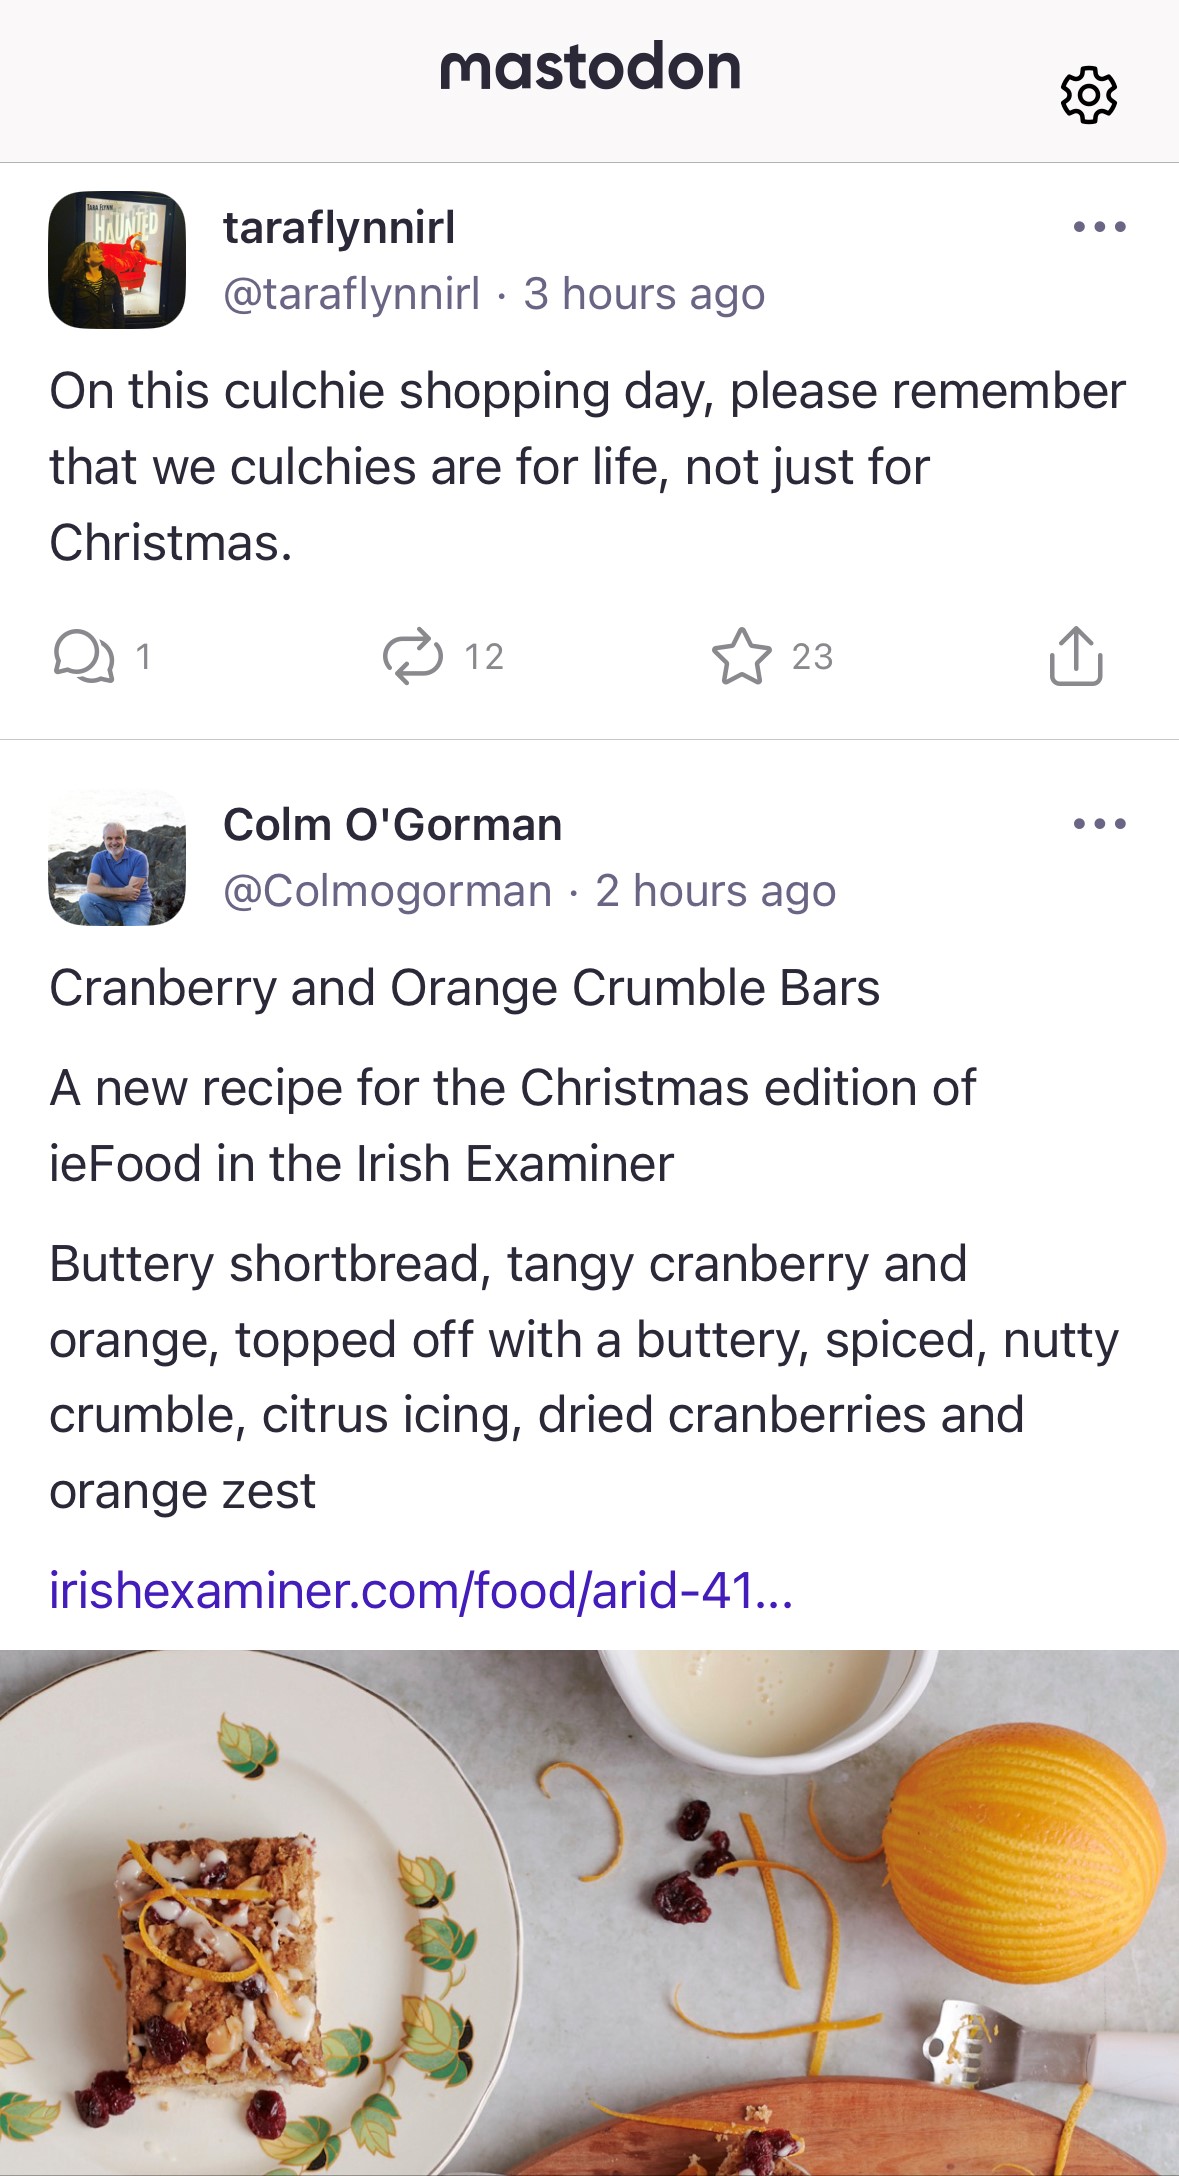Image resolution: width=1179 pixels, height=2176 pixels.
Task: Tap Colm O'Gorman's profile avatar
Action: (117, 857)
